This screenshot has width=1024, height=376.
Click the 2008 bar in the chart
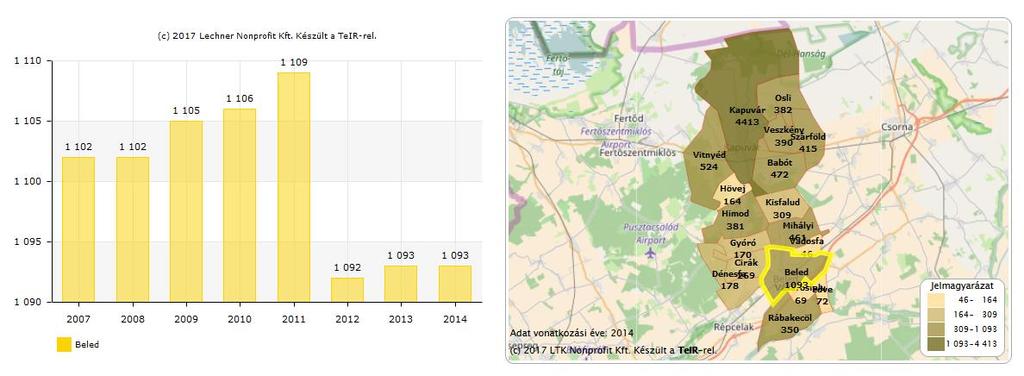(x=132, y=229)
